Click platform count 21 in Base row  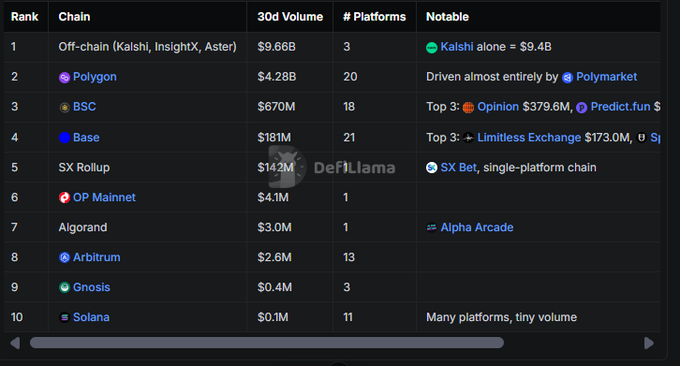[x=349, y=137]
